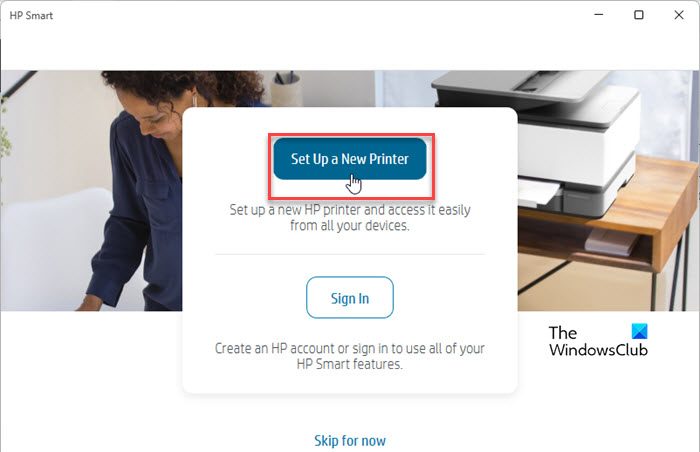Click the divider line above Sign In
This screenshot has height=452, width=700.
[350, 254]
